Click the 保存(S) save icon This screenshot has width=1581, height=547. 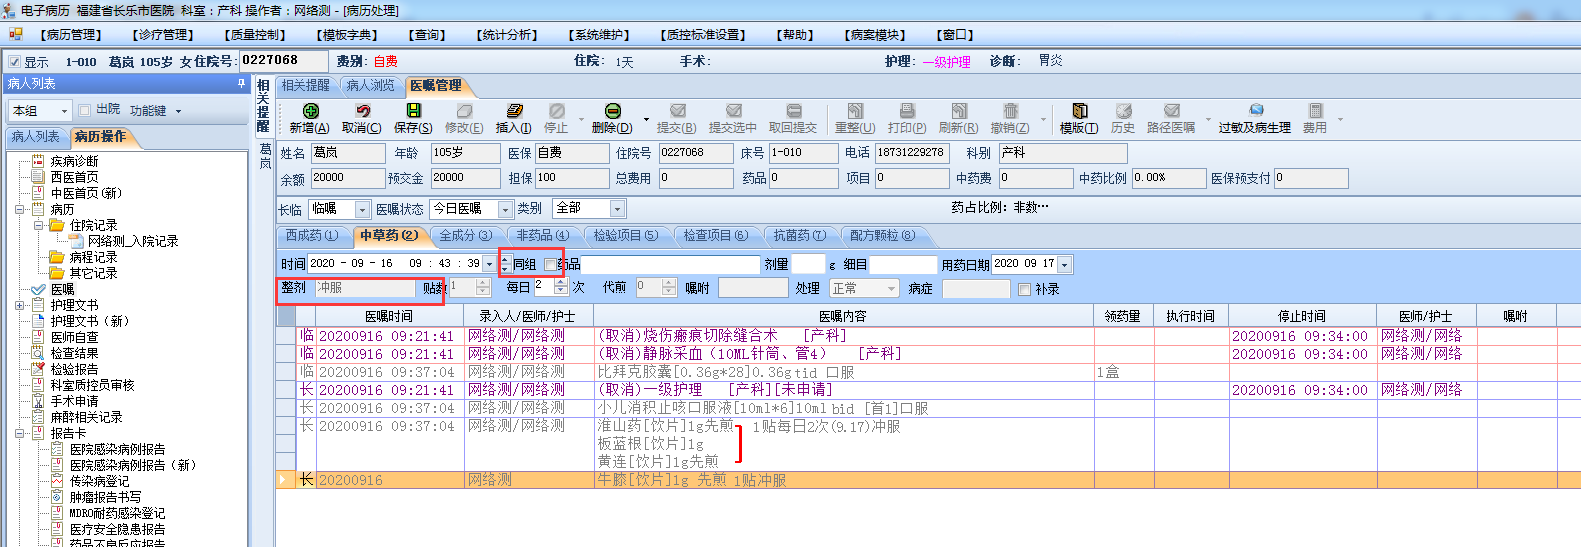pos(413,111)
